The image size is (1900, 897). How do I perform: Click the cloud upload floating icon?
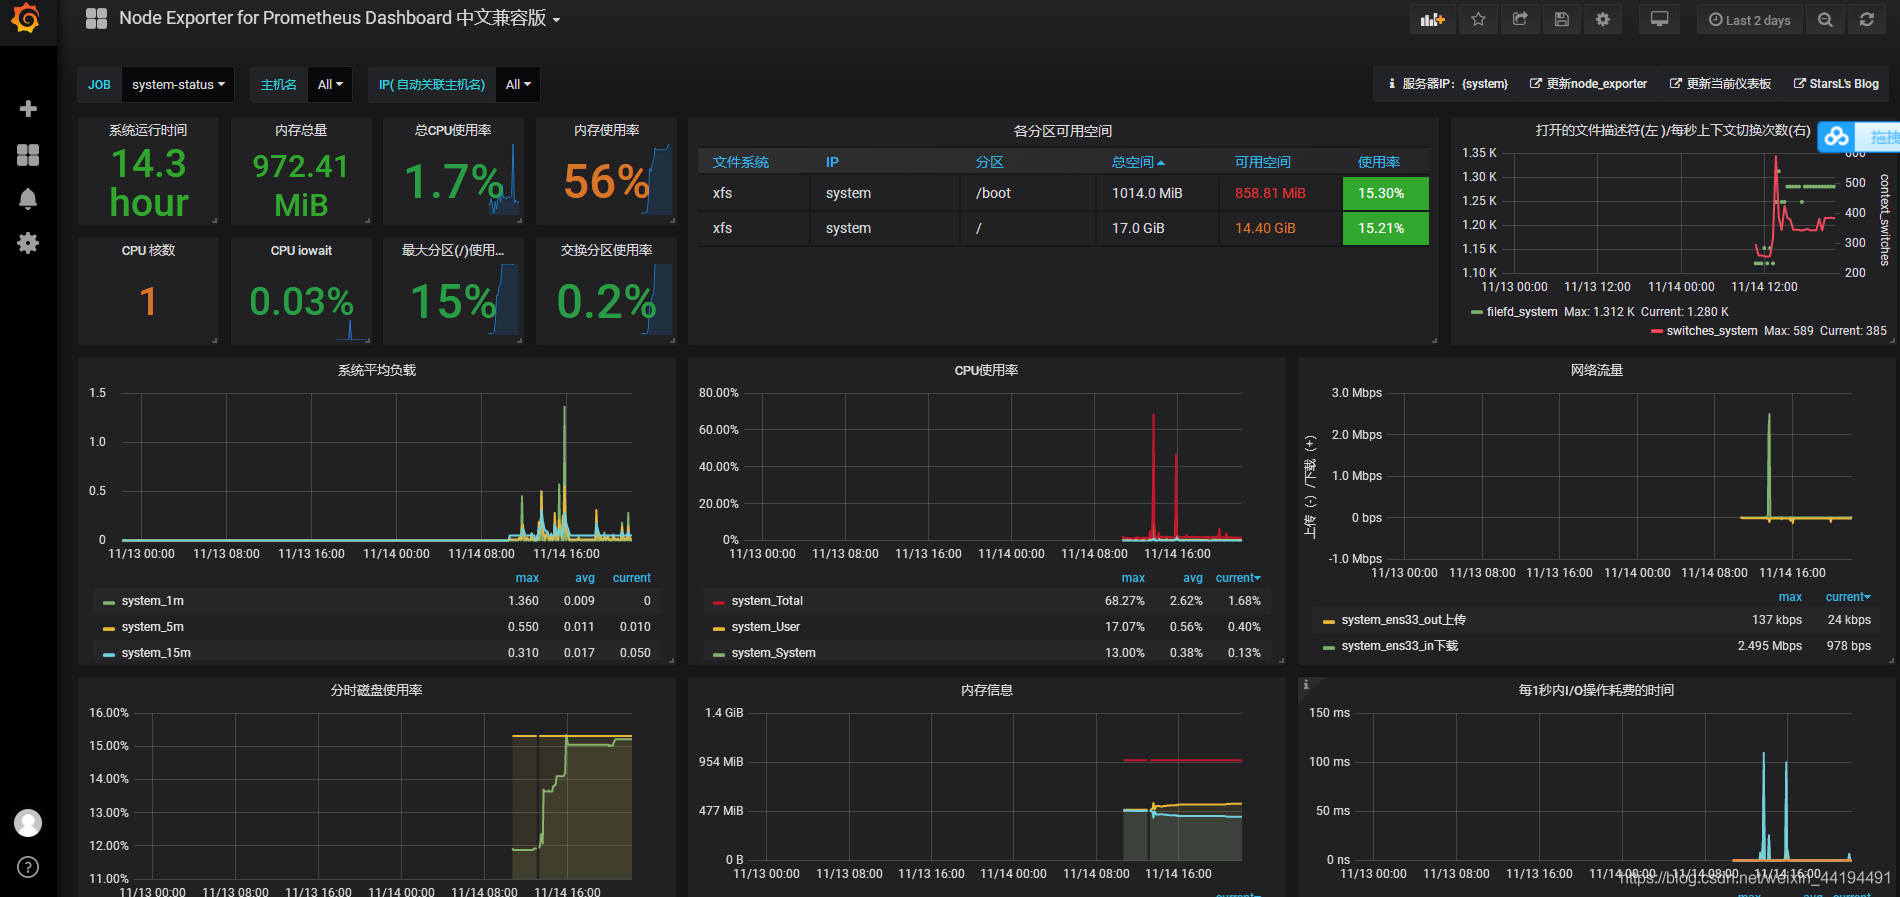point(1836,137)
